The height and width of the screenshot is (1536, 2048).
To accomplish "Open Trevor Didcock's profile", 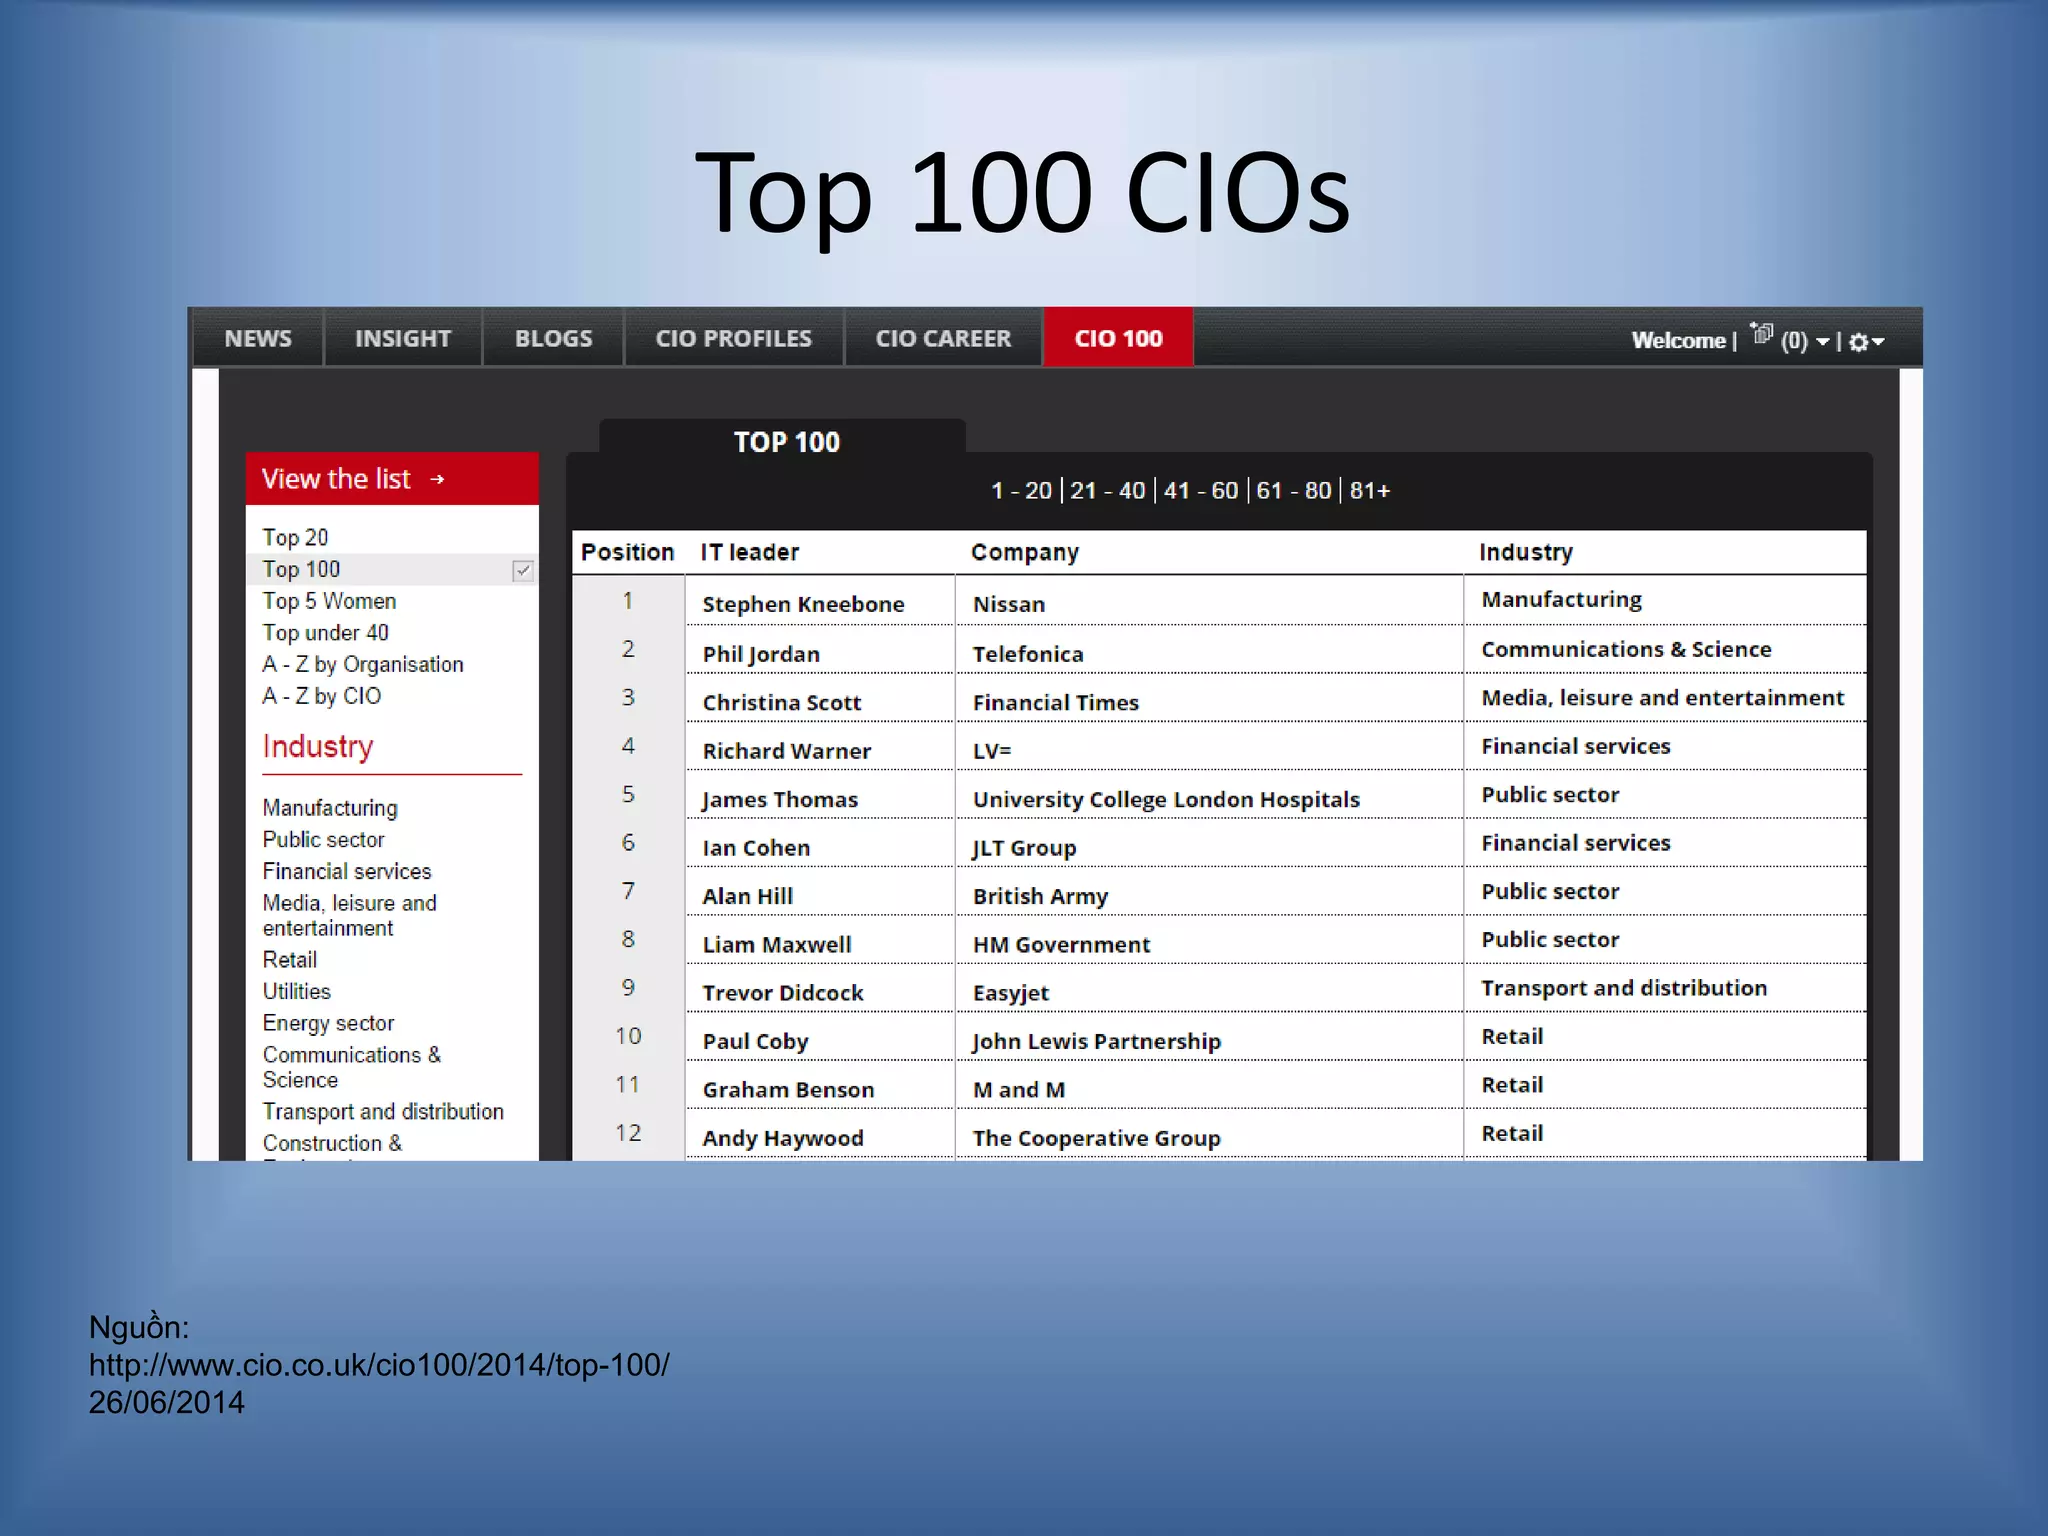I will 783,993.
